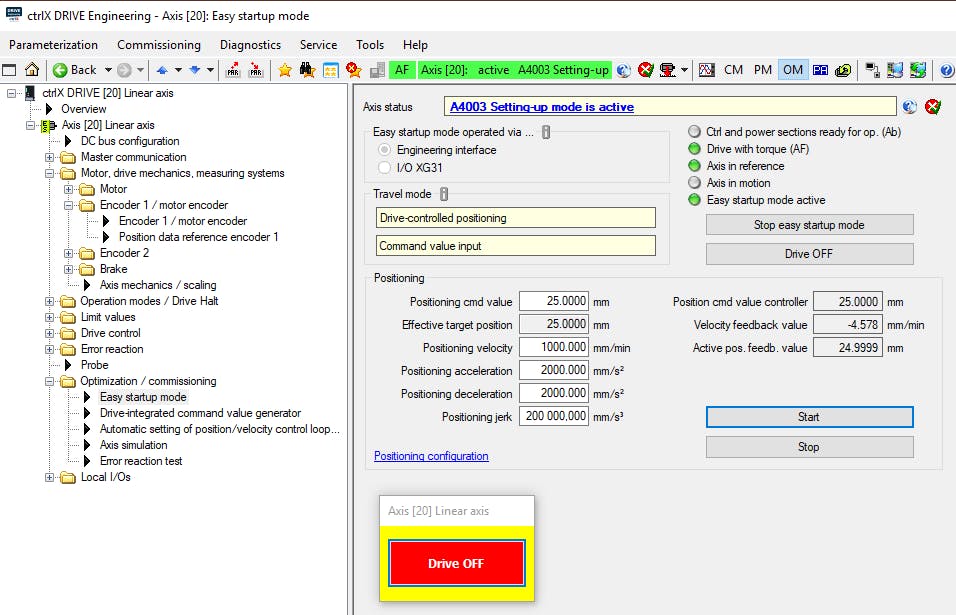Click info icon next to Travel mode
956x615 pixels.
pyautogui.click(x=444, y=194)
